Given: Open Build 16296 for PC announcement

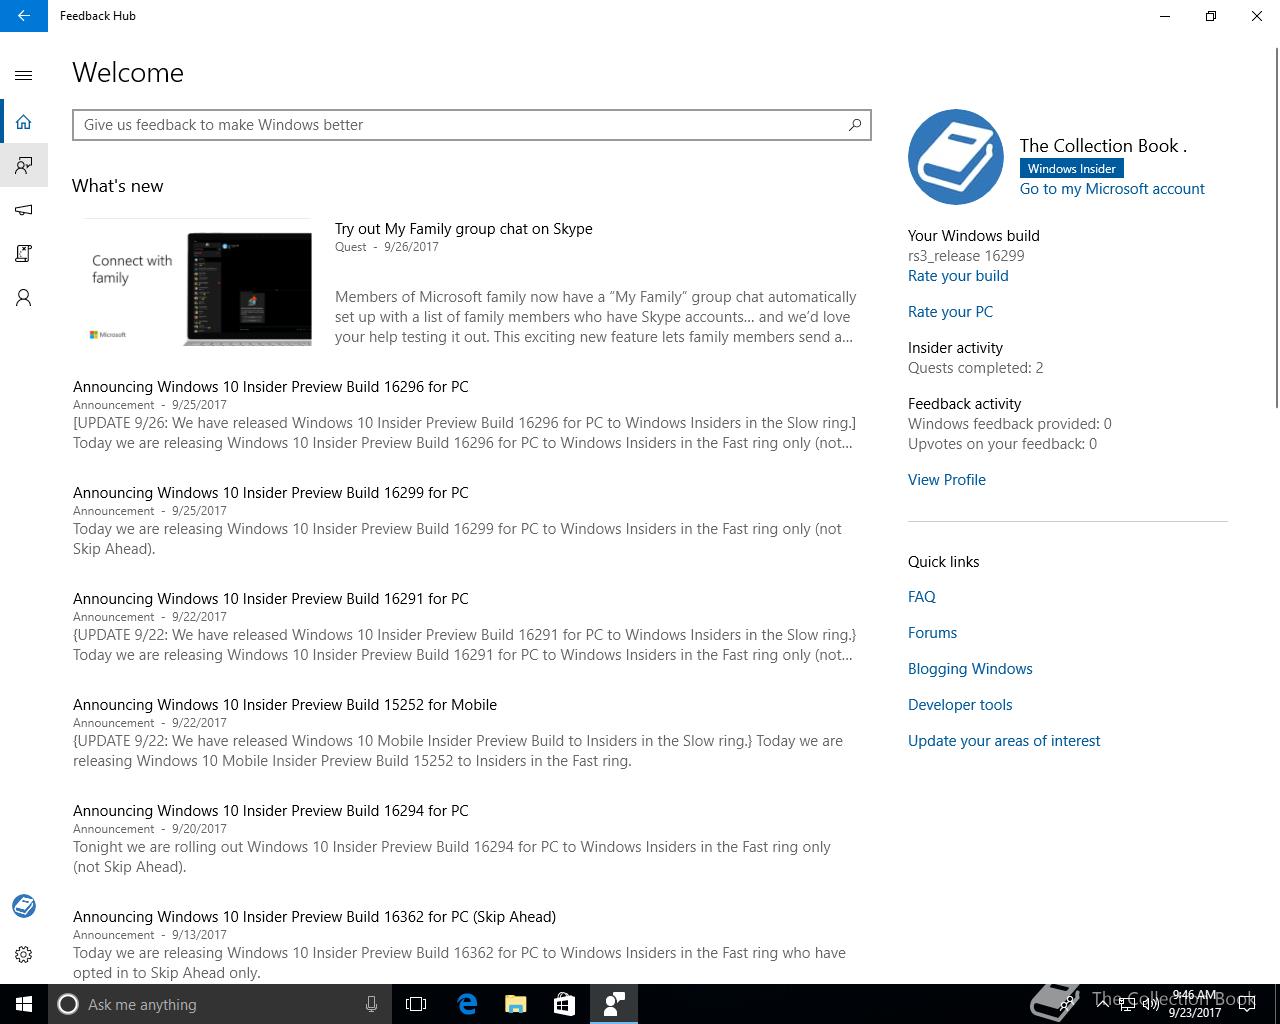Looking at the screenshot, I should point(271,387).
